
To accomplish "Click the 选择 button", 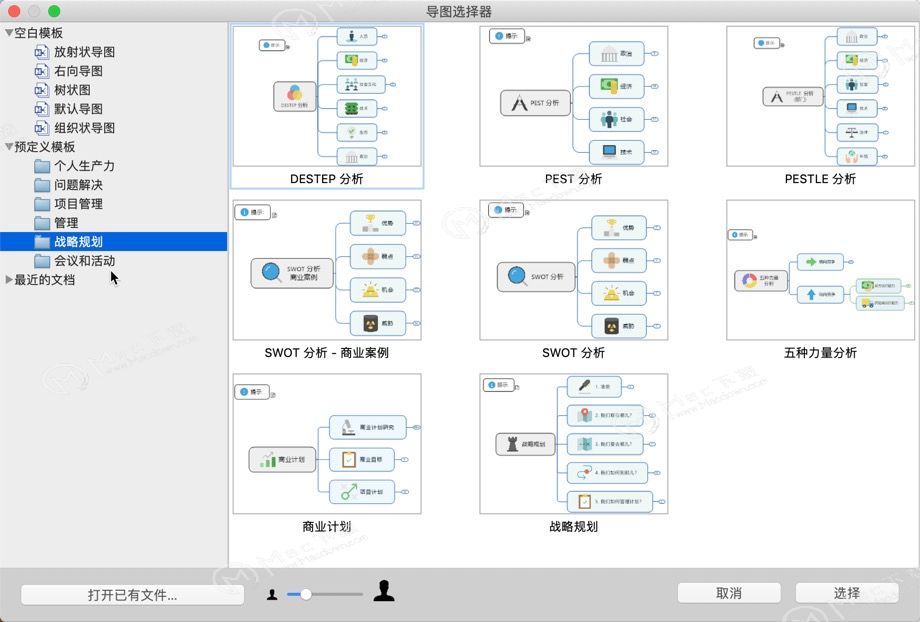I will coord(847,593).
